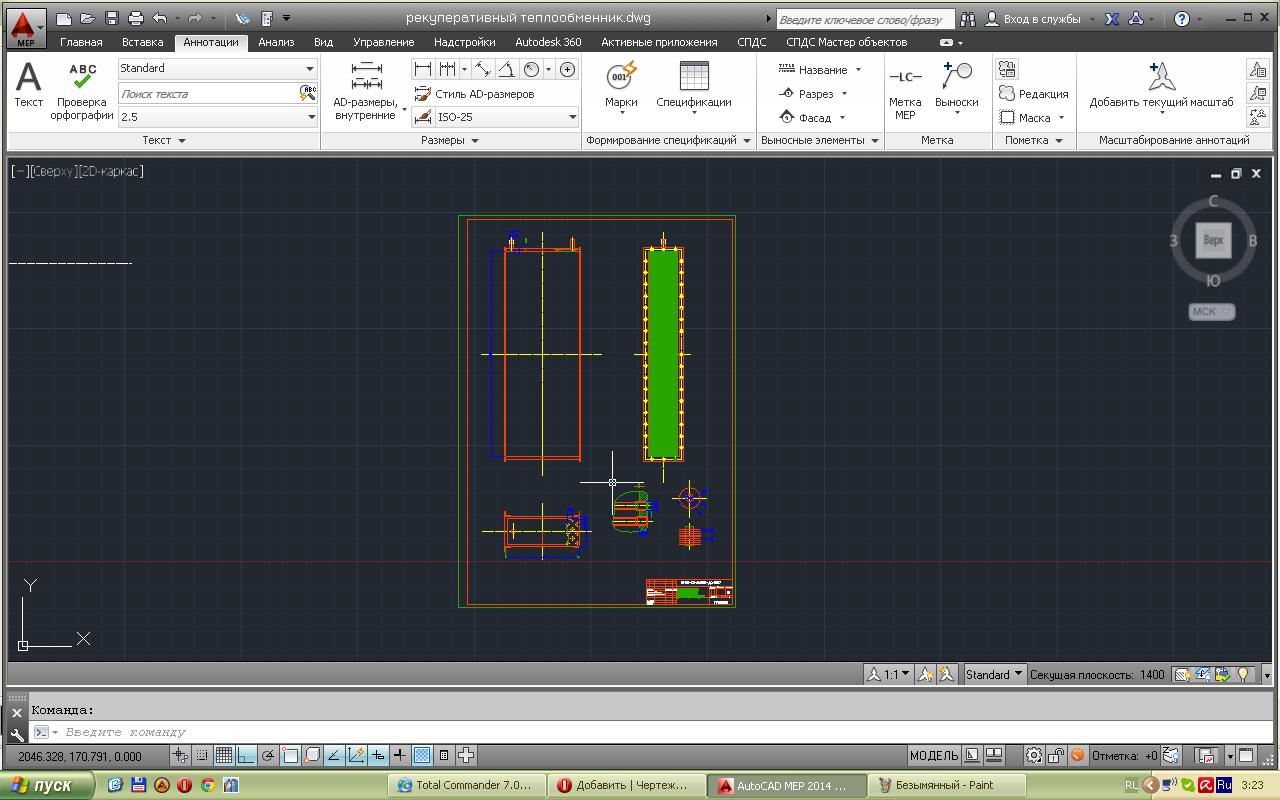Toggle Polar tracking in status bar
This screenshot has height=800, width=1280.
coord(268,755)
